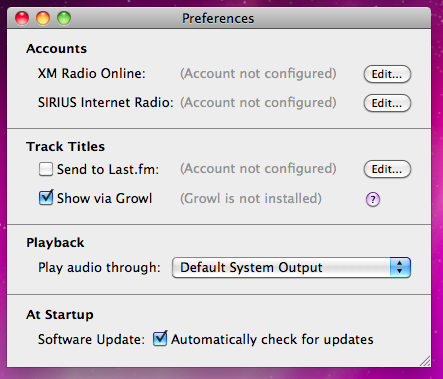Edit the XM Radio Online account
The image size is (443, 379).
point(387,74)
